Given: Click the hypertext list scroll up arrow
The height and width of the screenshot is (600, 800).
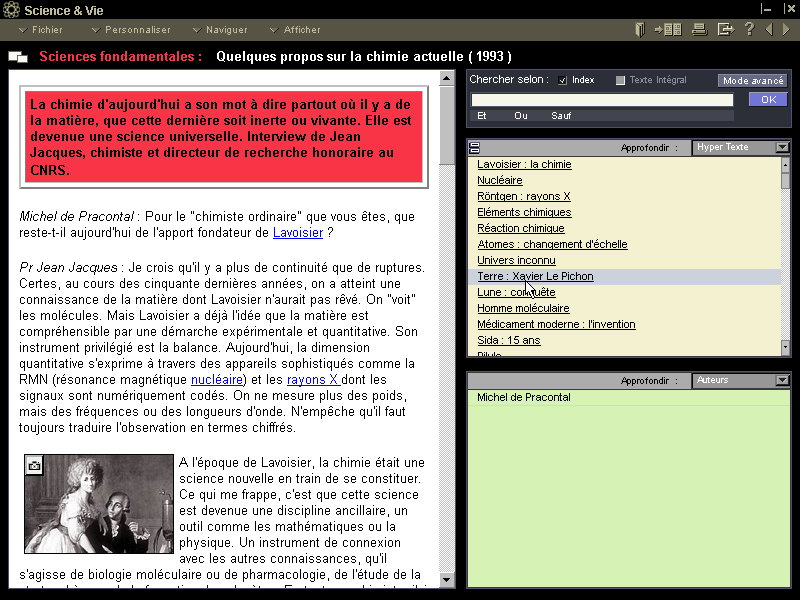Looking at the screenshot, I should 785,164.
